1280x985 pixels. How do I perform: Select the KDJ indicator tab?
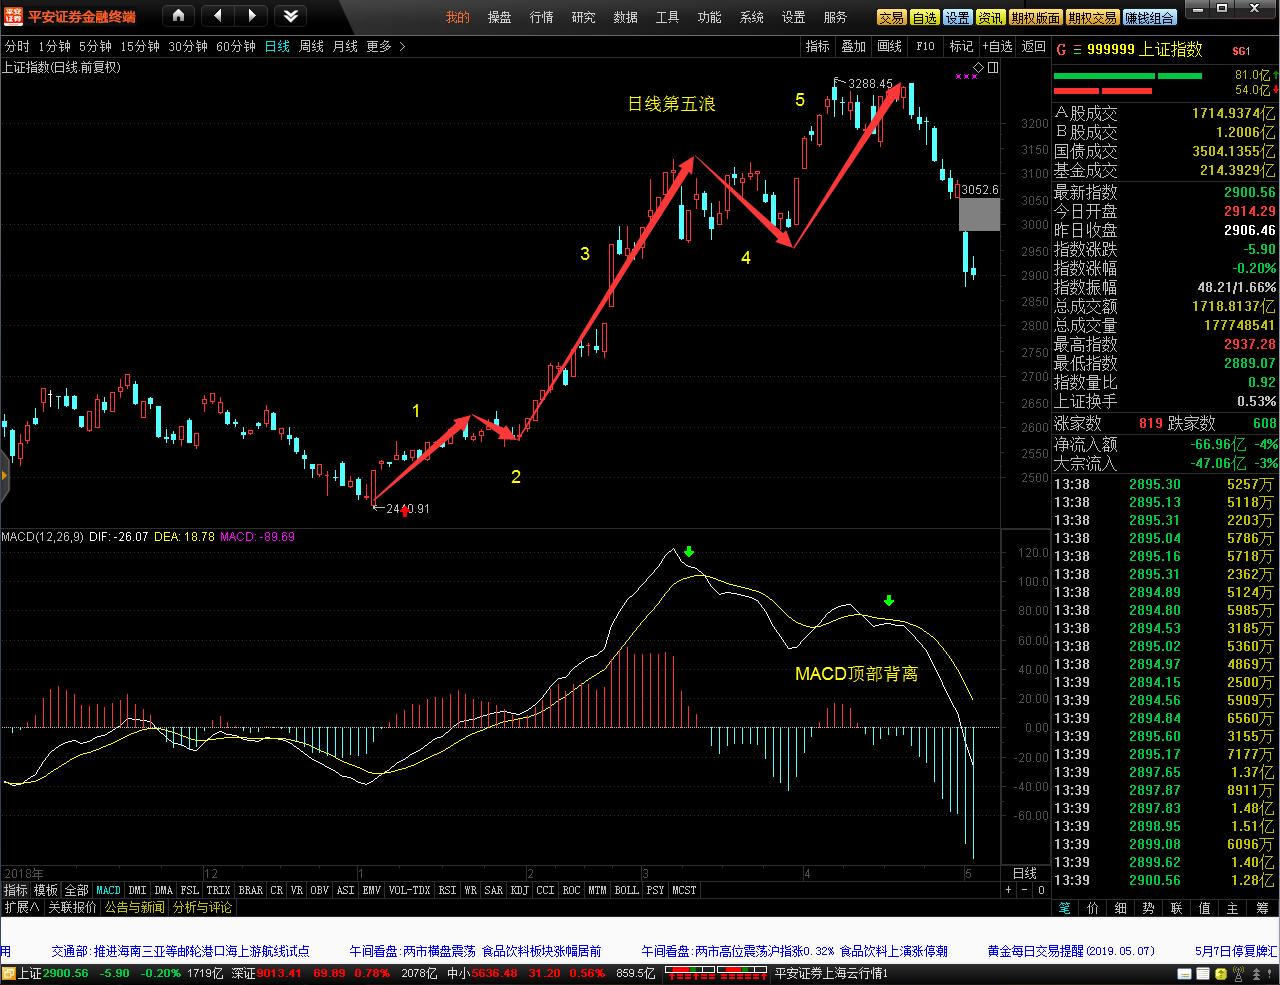click(x=519, y=890)
